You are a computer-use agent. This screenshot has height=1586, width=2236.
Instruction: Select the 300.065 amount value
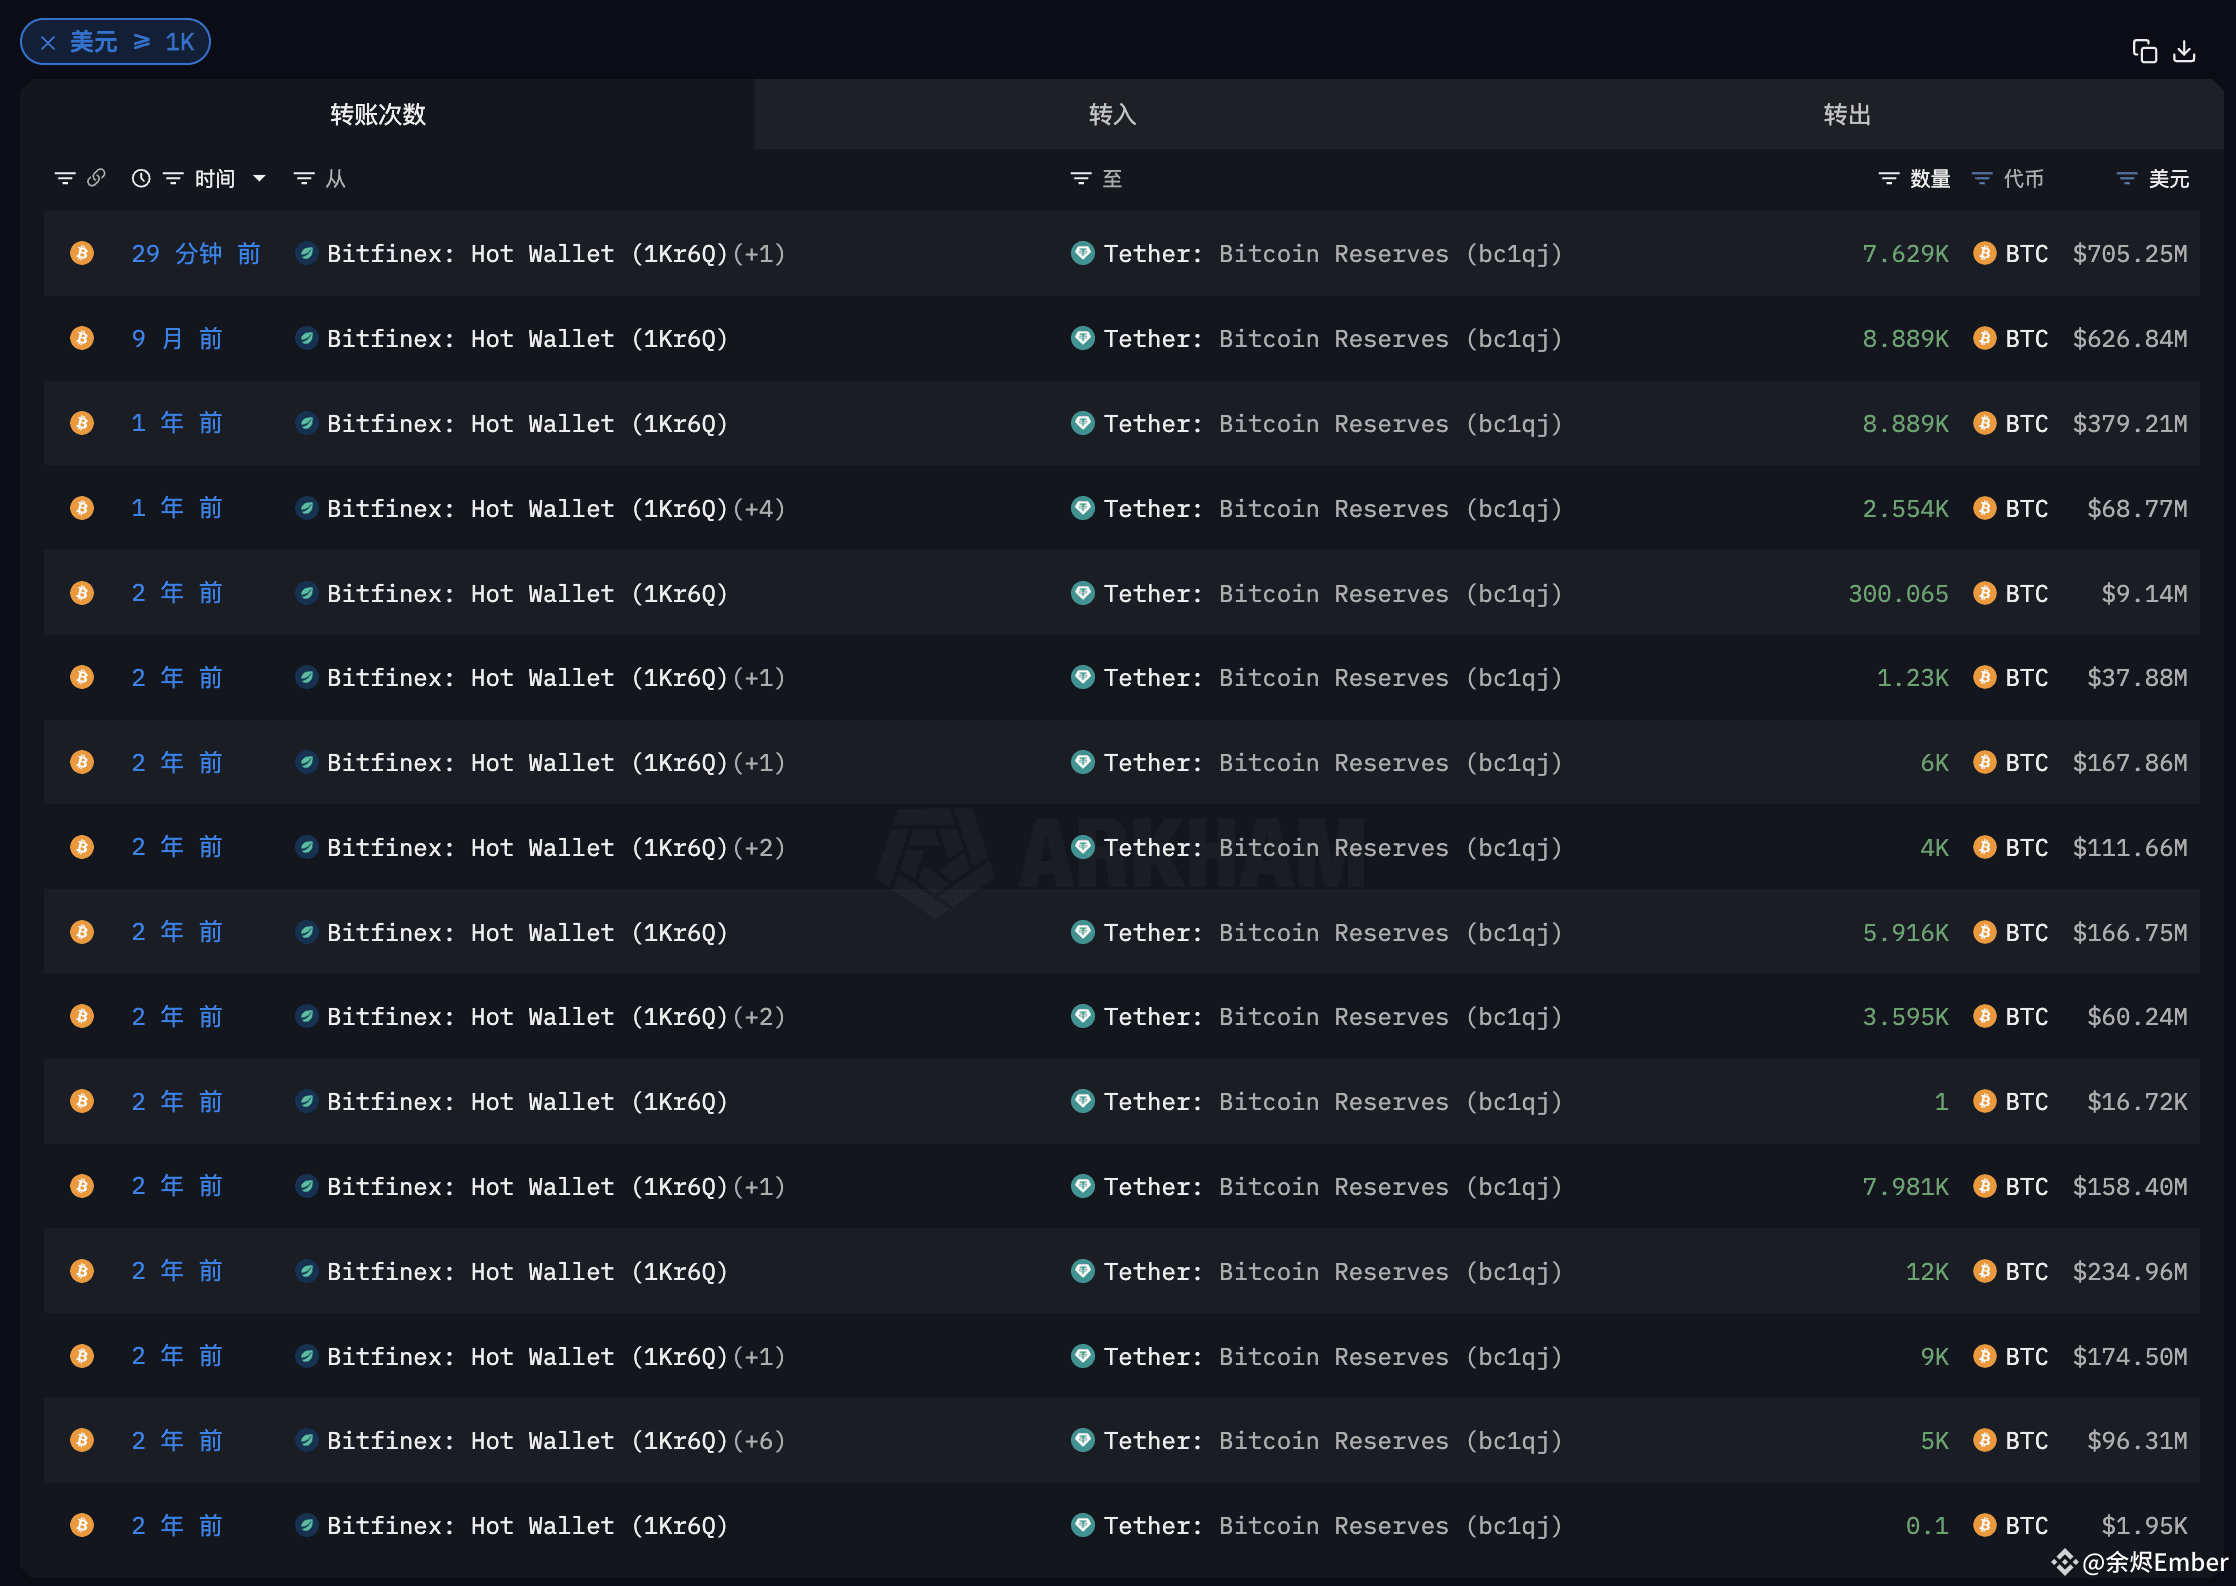click(1898, 594)
